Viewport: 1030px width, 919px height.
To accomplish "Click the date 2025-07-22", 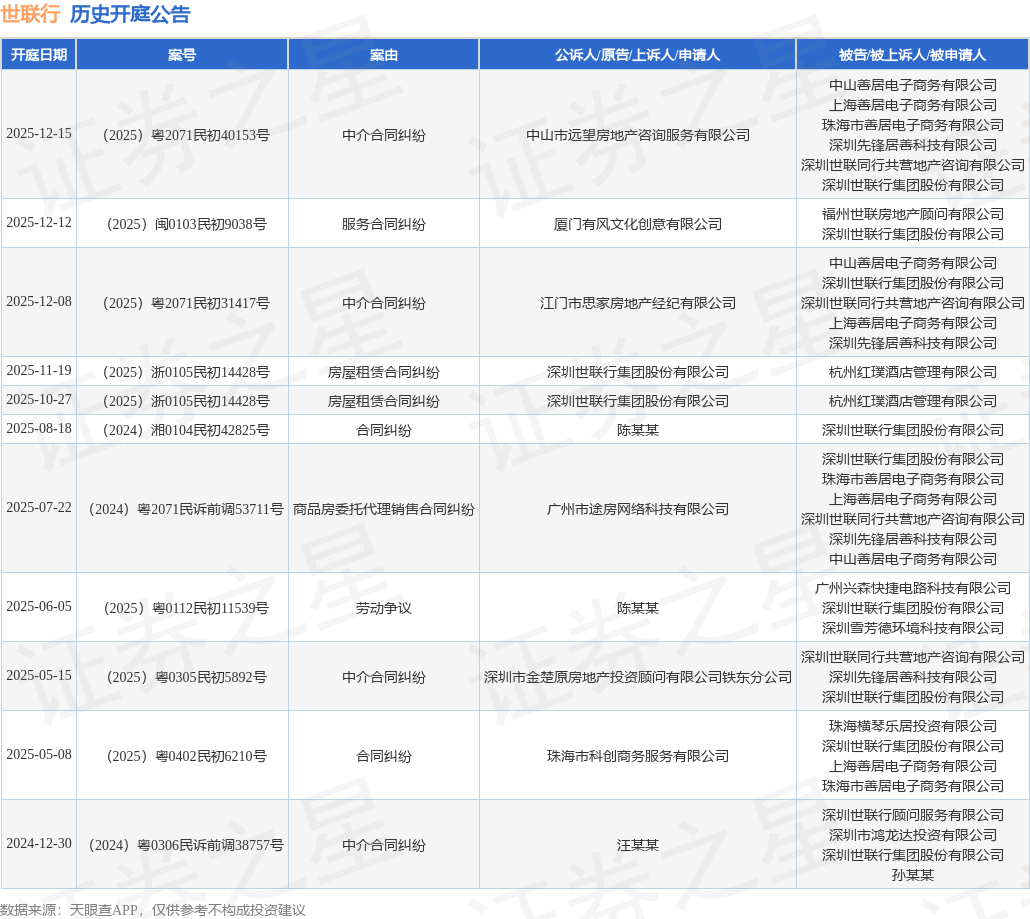I will 39,508.
